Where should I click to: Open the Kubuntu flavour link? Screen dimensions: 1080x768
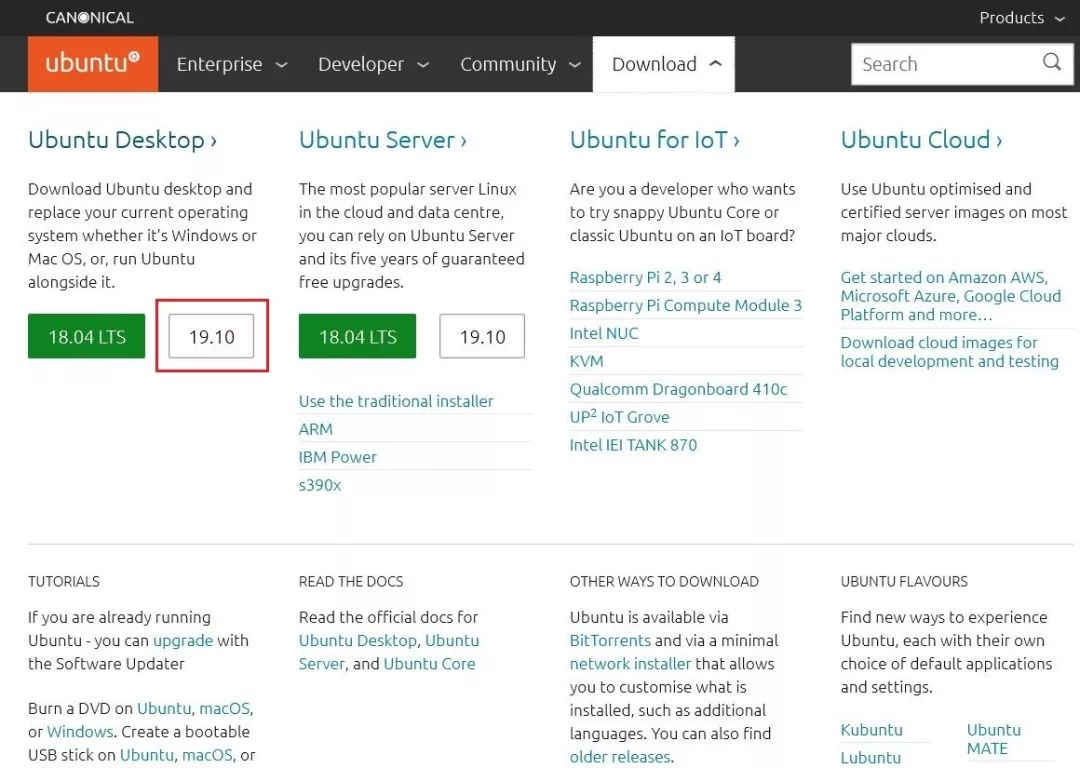coord(871,730)
